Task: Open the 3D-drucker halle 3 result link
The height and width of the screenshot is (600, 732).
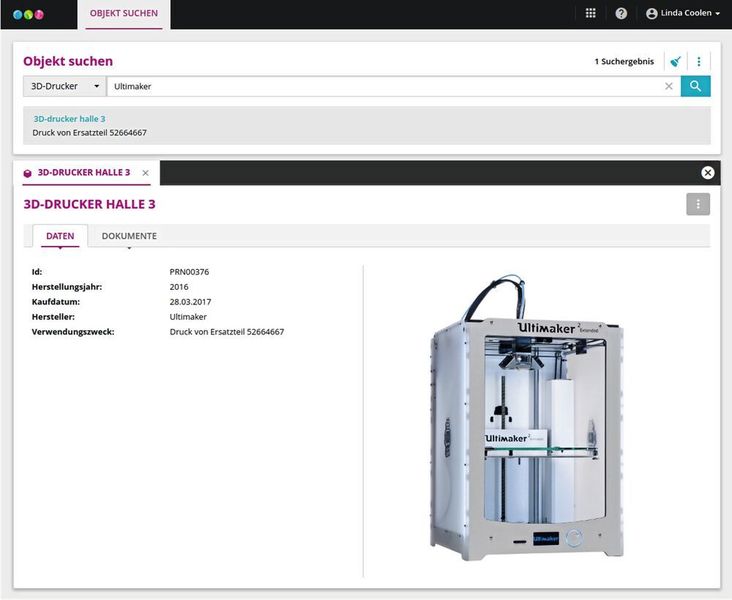Action: coord(70,119)
